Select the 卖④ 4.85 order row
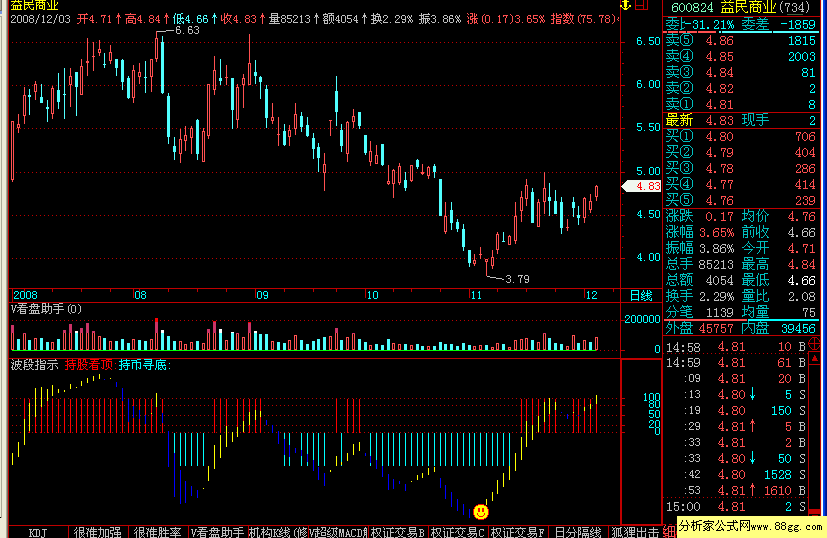827x538 pixels. [x=741, y=56]
